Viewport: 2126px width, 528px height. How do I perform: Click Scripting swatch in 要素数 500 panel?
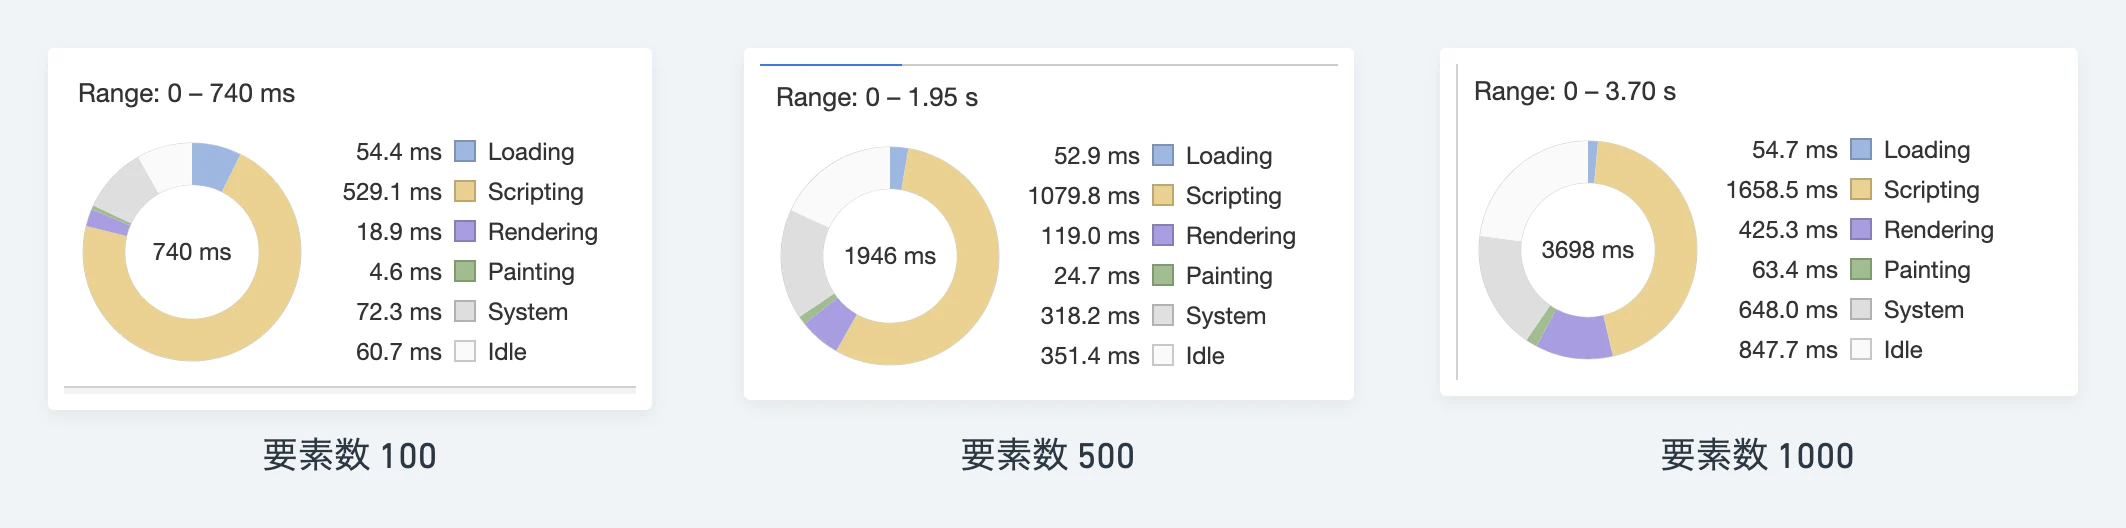click(1163, 195)
